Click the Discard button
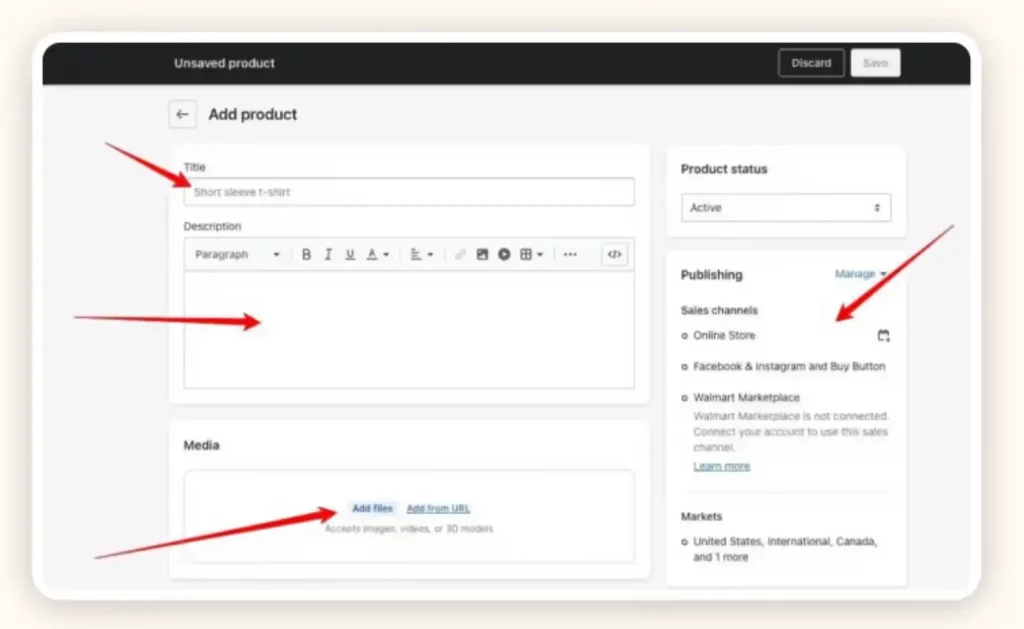Image resolution: width=1024 pixels, height=629 pixels. point(811,63)
